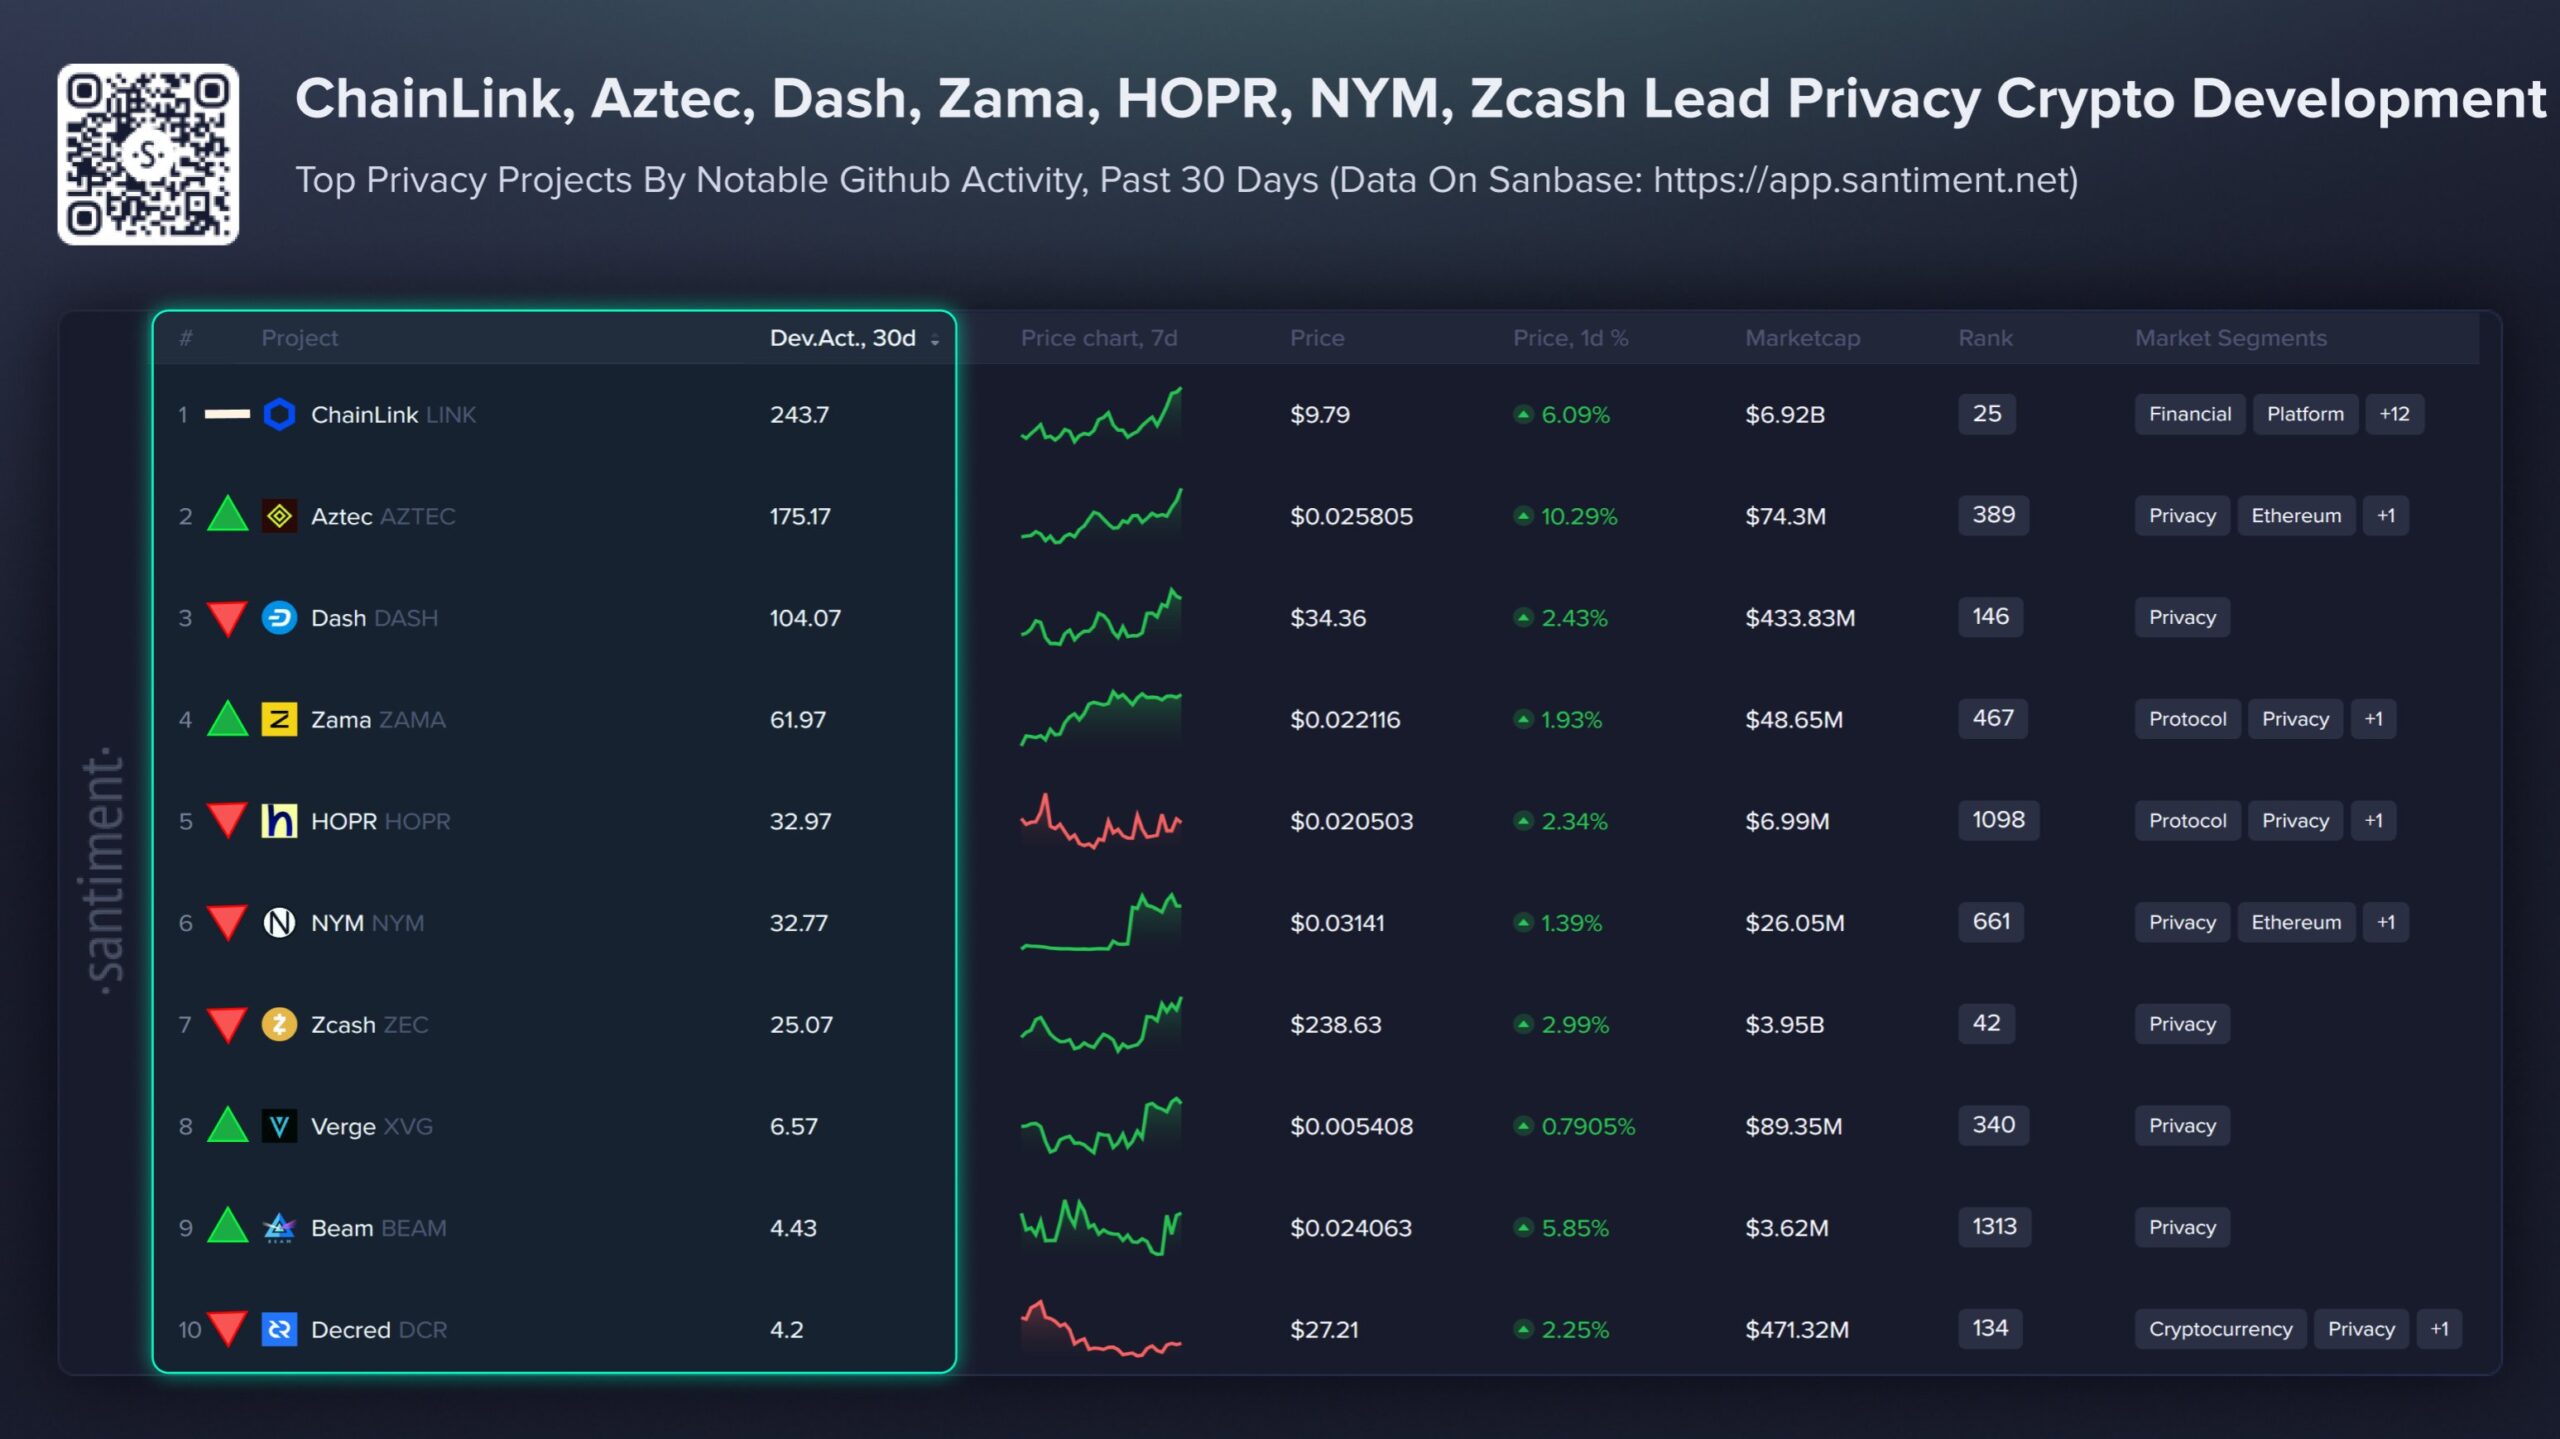Click the green up-trend triangle beside Aztec

(x=228, y=516)
